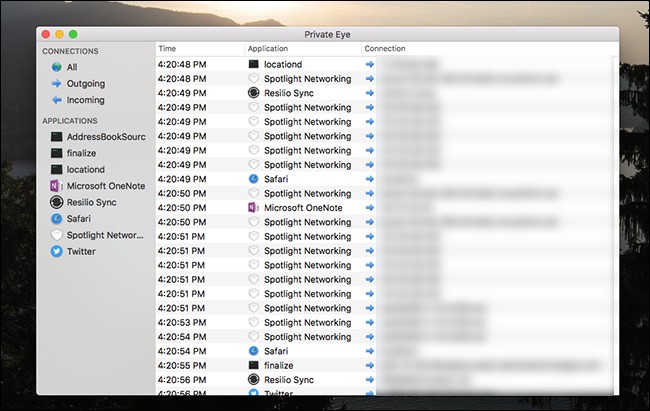
Task: Click the 4:20:55 PM time cell
Action: (x=182, y=365)
